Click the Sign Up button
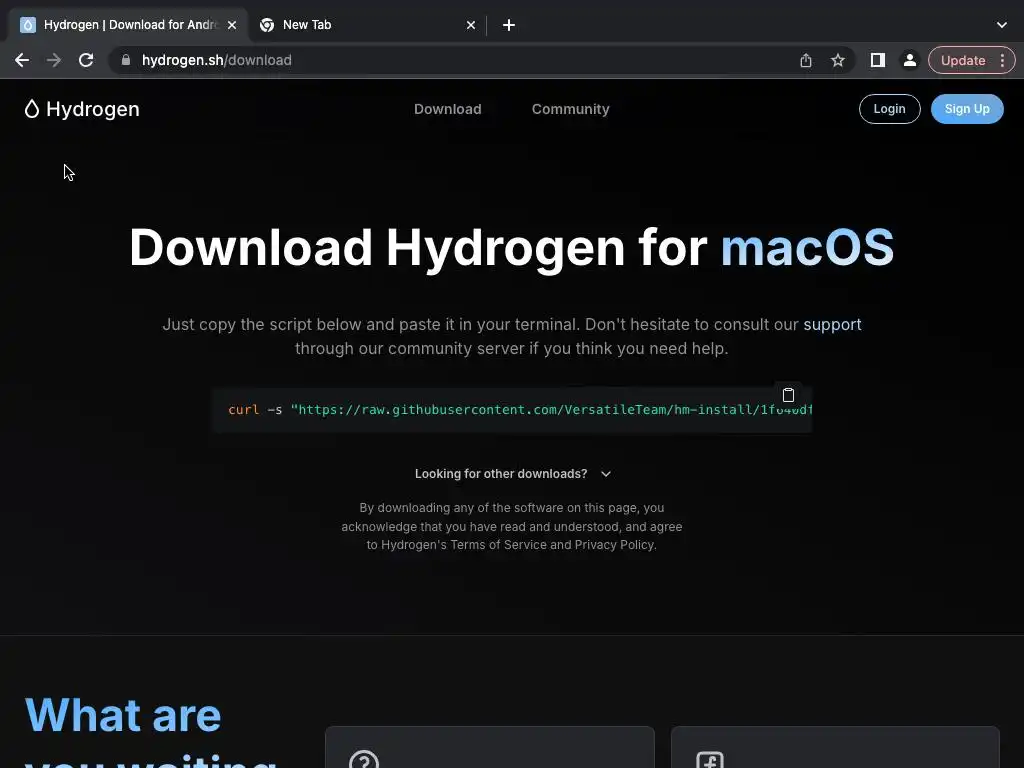 (967, 109)
